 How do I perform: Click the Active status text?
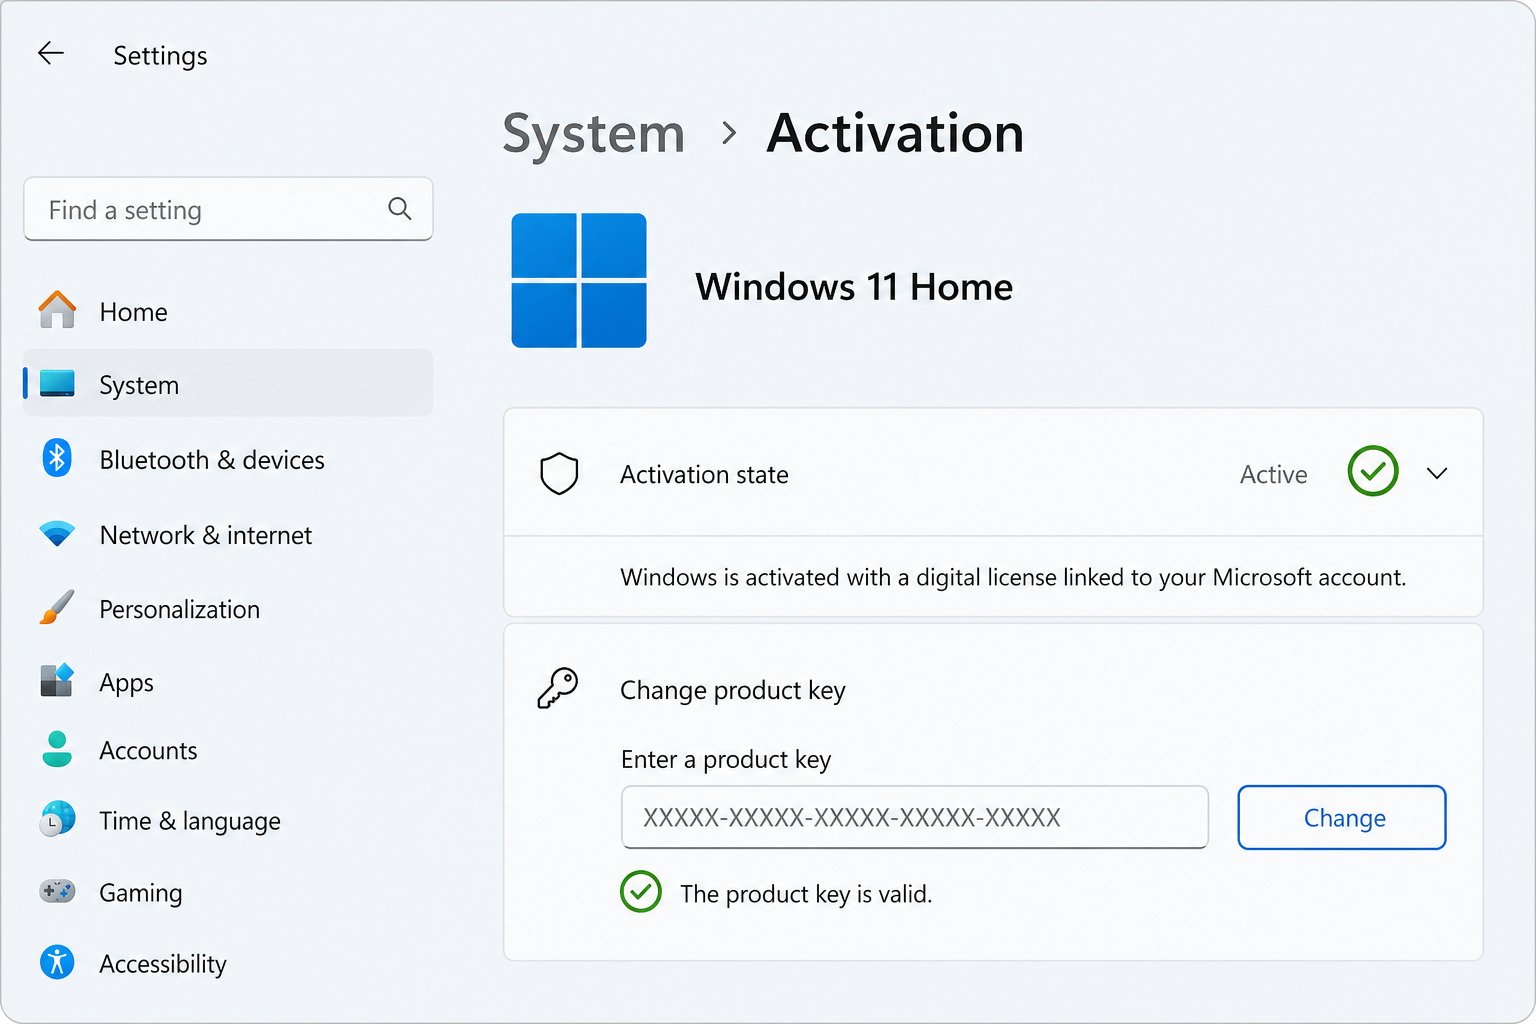coord(1273,474)
